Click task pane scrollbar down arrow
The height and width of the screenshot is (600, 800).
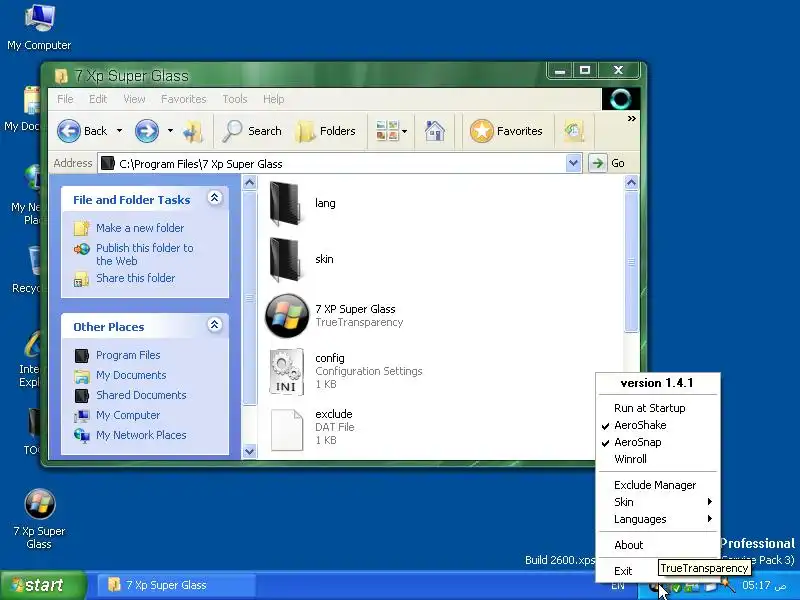249,451
